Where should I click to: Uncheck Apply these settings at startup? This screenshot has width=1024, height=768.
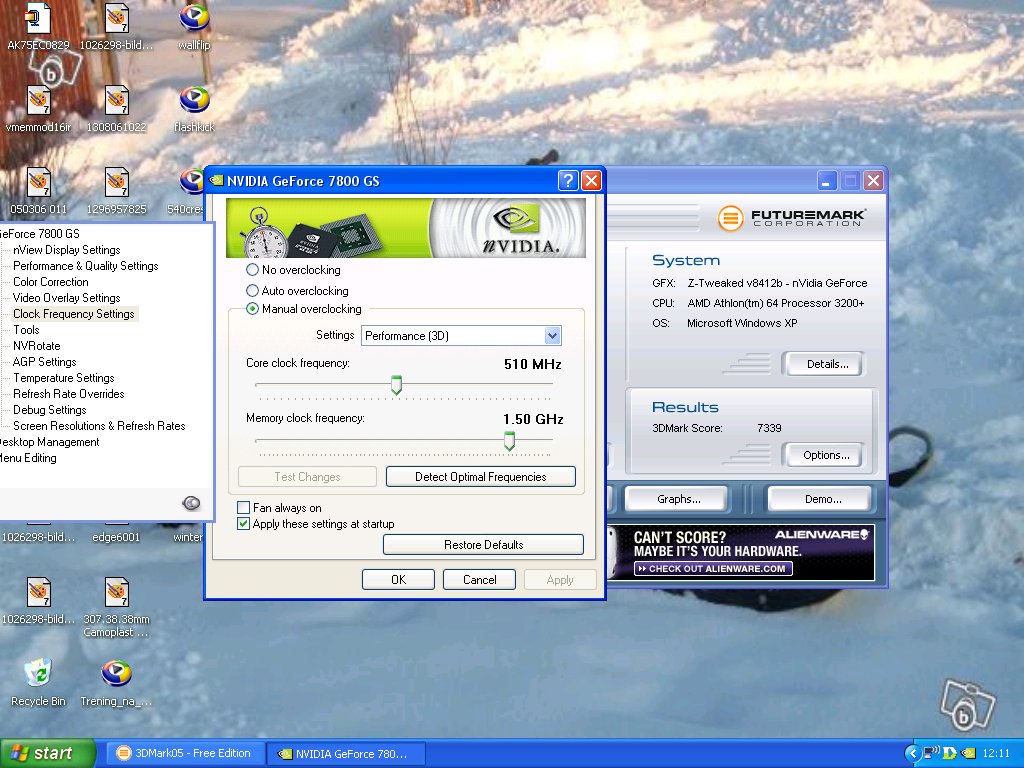[243, 524]
